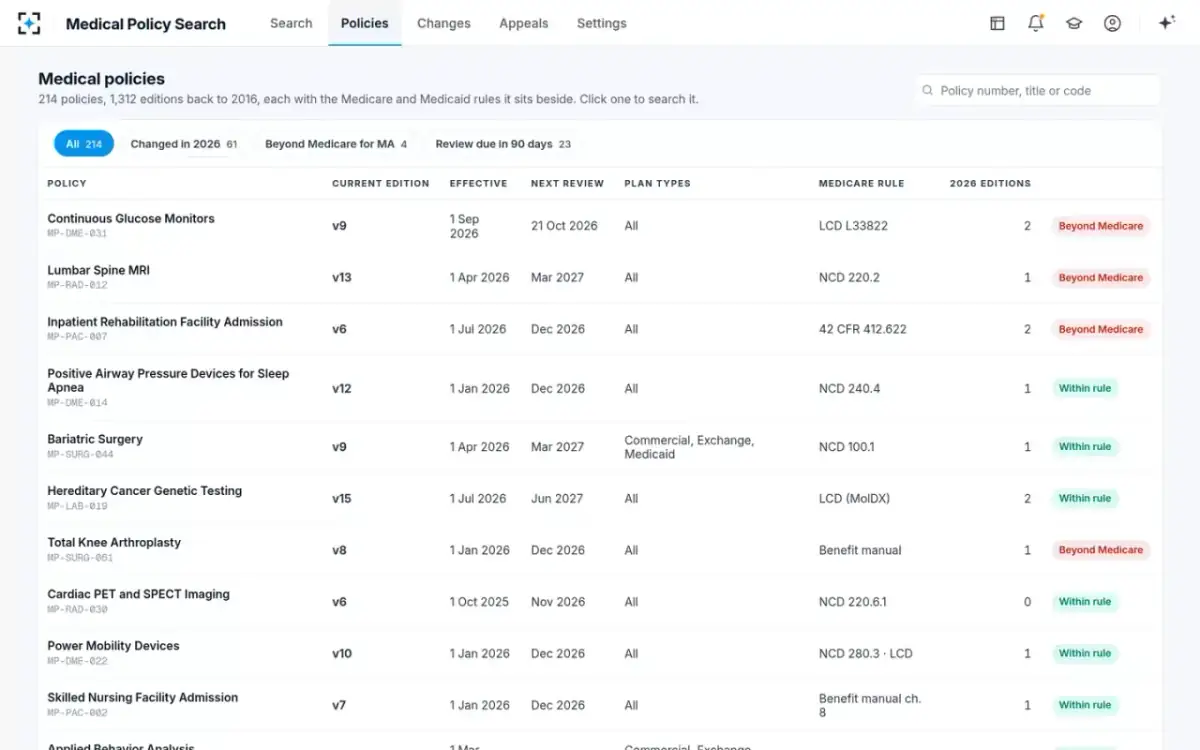Click Benefit manual ch. 8 rule
Image resolution: width=1200 pixels, height=750 pixels.
869,705
